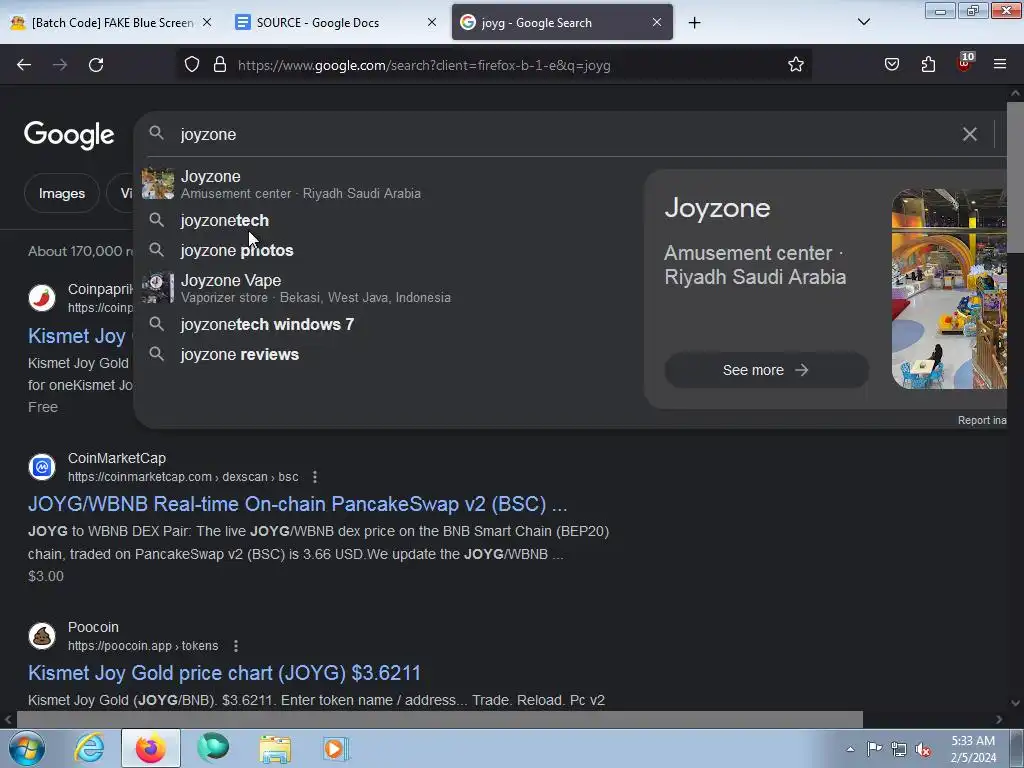
Task: Switch to the SOURCE Google Docs tab
Action: pos(336,22)
